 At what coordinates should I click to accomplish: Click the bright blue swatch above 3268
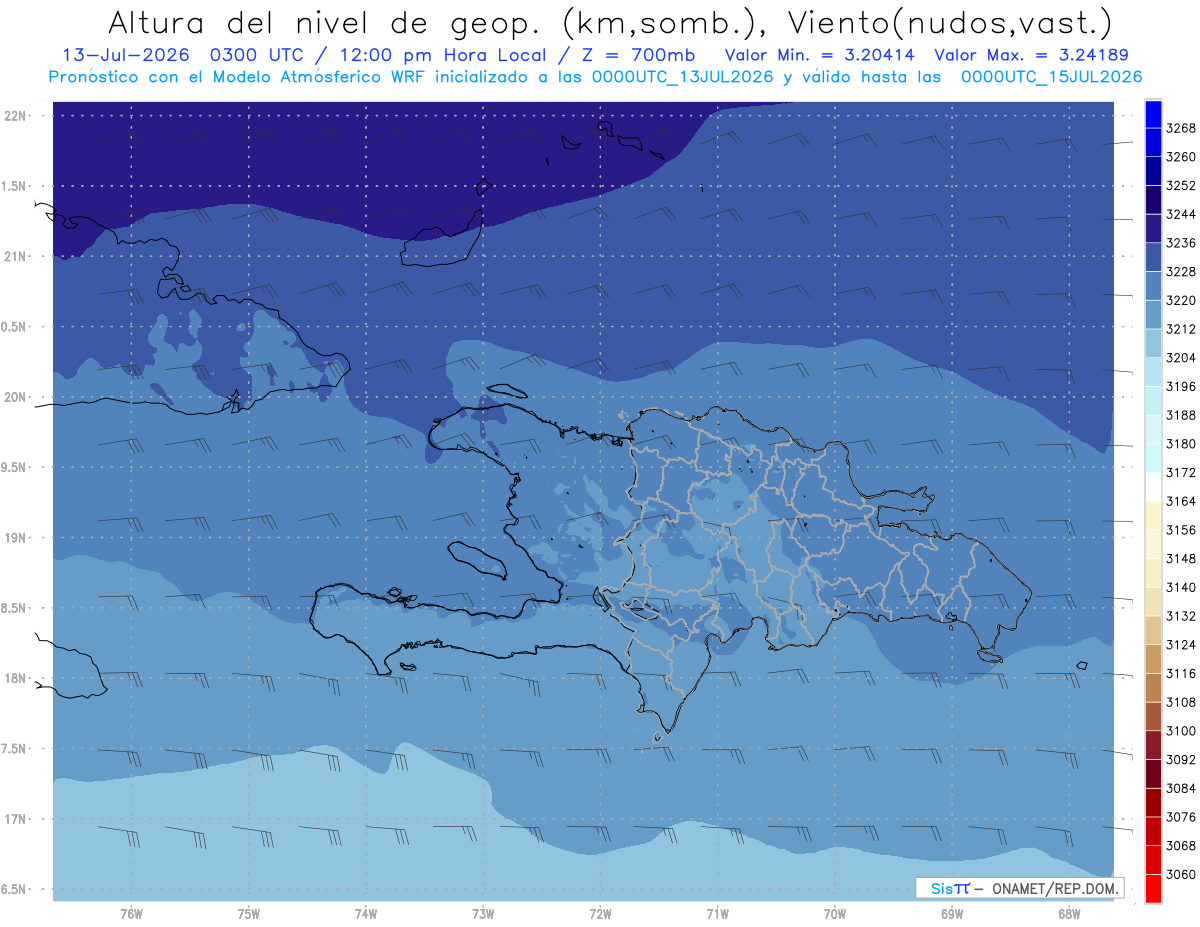tap(1153, 113)
